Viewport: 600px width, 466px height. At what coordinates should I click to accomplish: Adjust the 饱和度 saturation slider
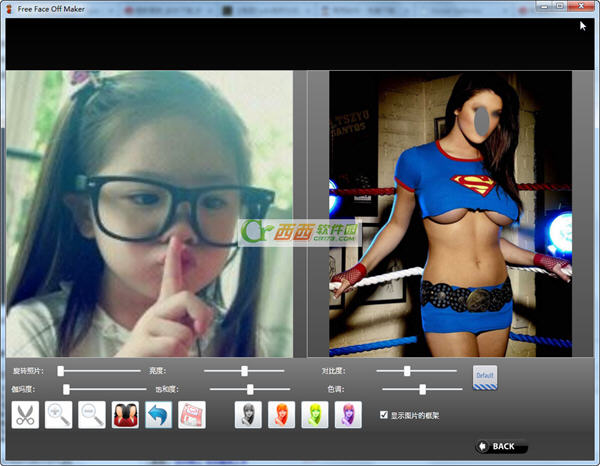(250, 389)
